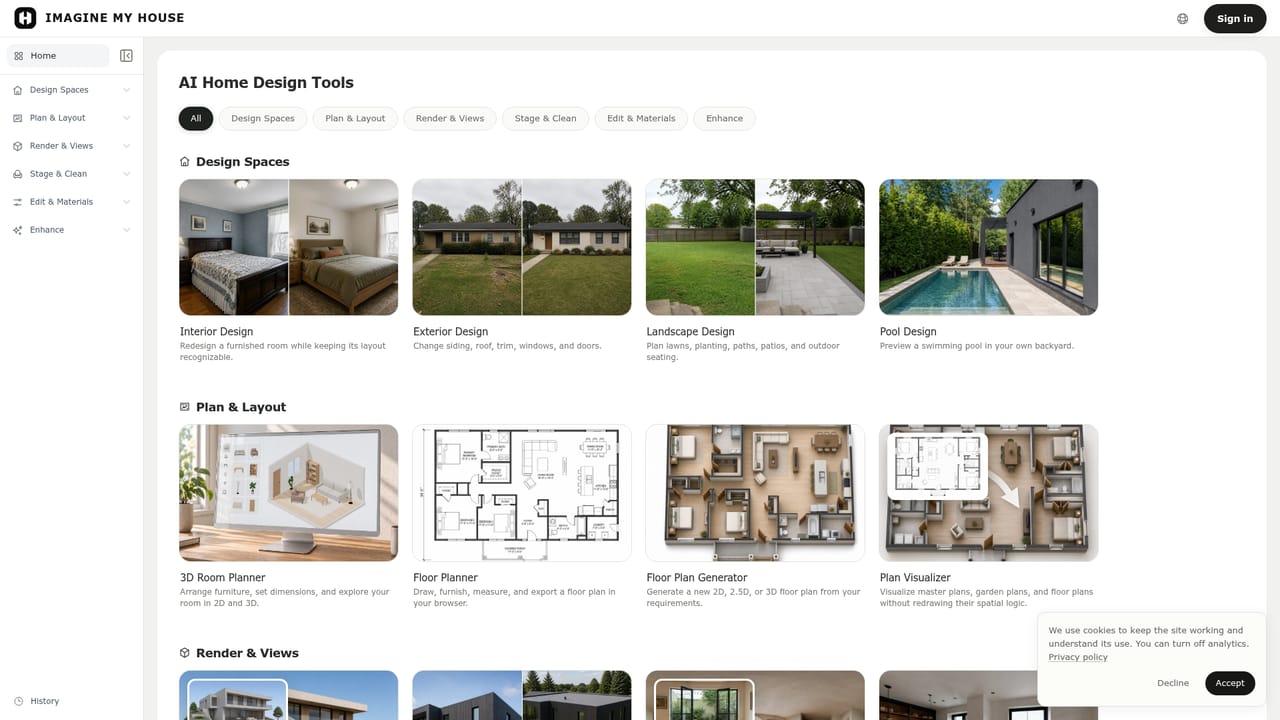Open the Floor Planner blueprint thumbnail
1280x720 pixels.
click(x=522, y=493)
